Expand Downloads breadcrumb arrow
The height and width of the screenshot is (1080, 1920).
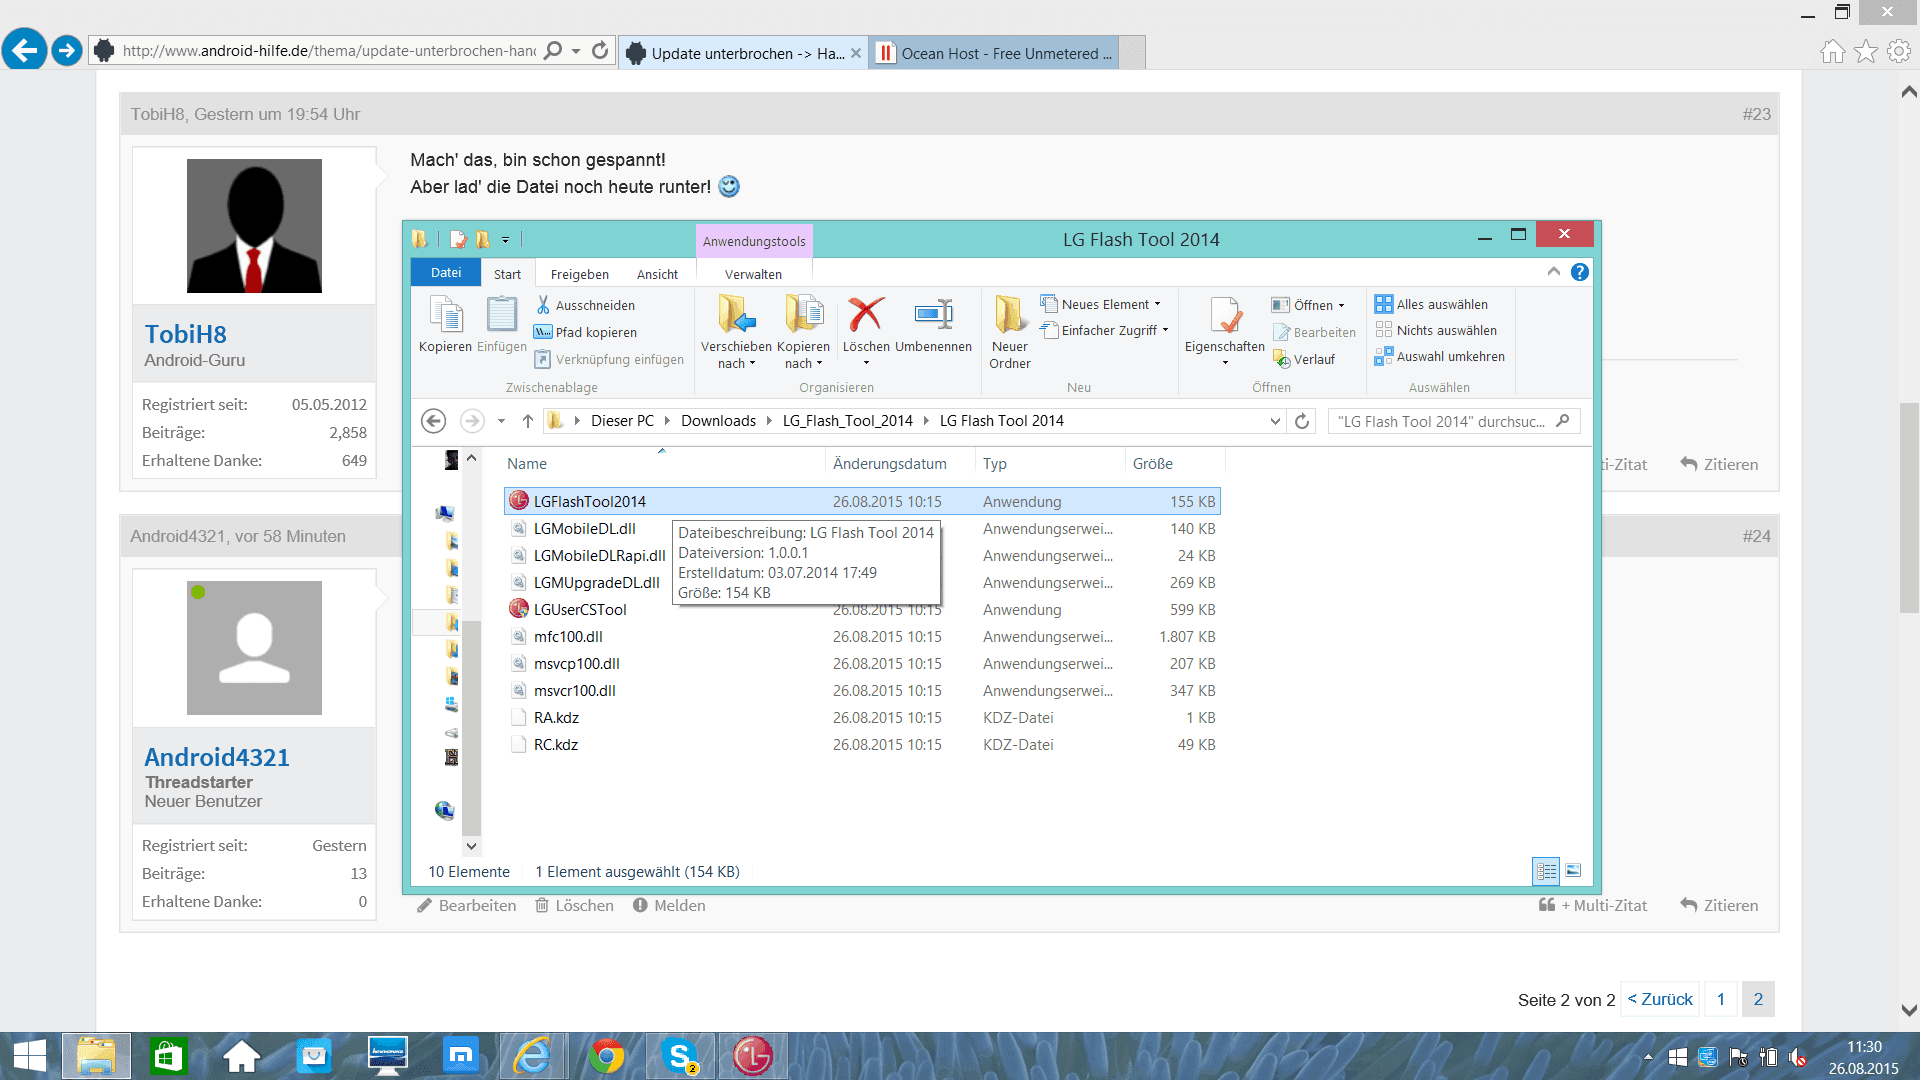tap(769, 421)
